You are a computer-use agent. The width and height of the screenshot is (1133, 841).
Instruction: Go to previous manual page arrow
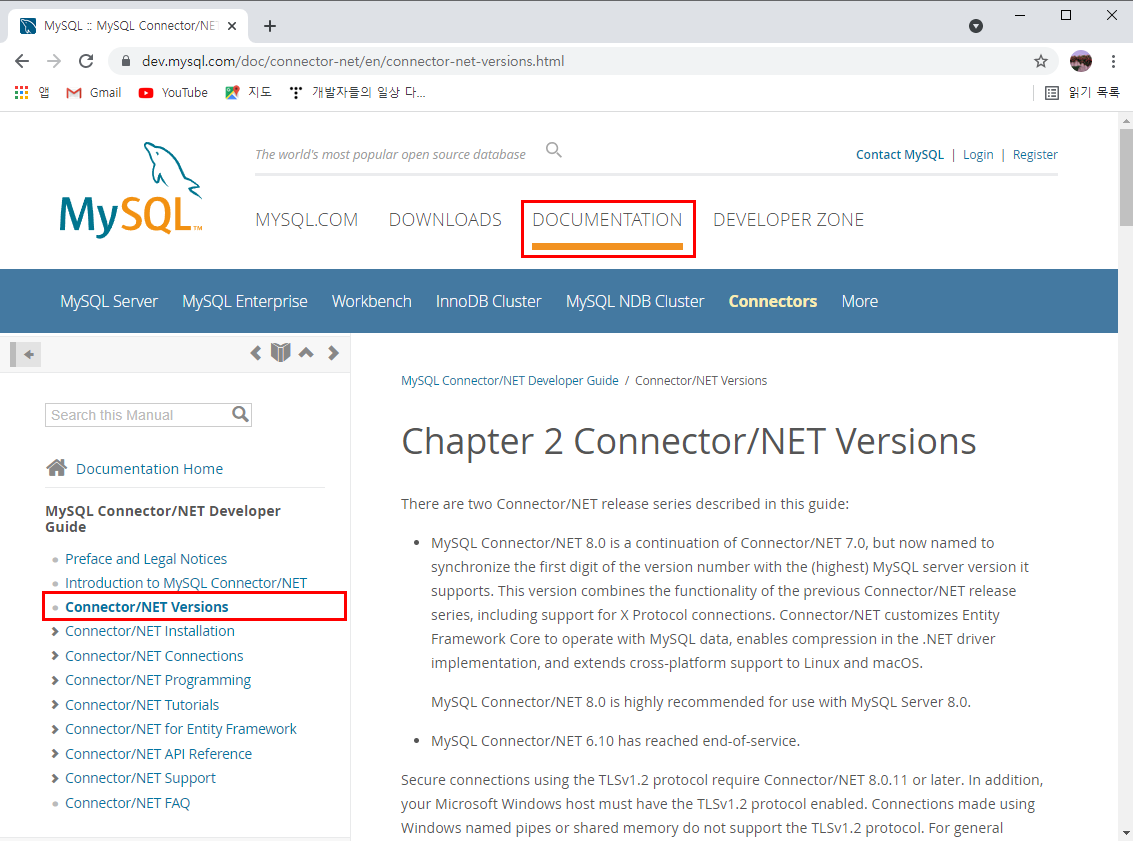[256, 353]
